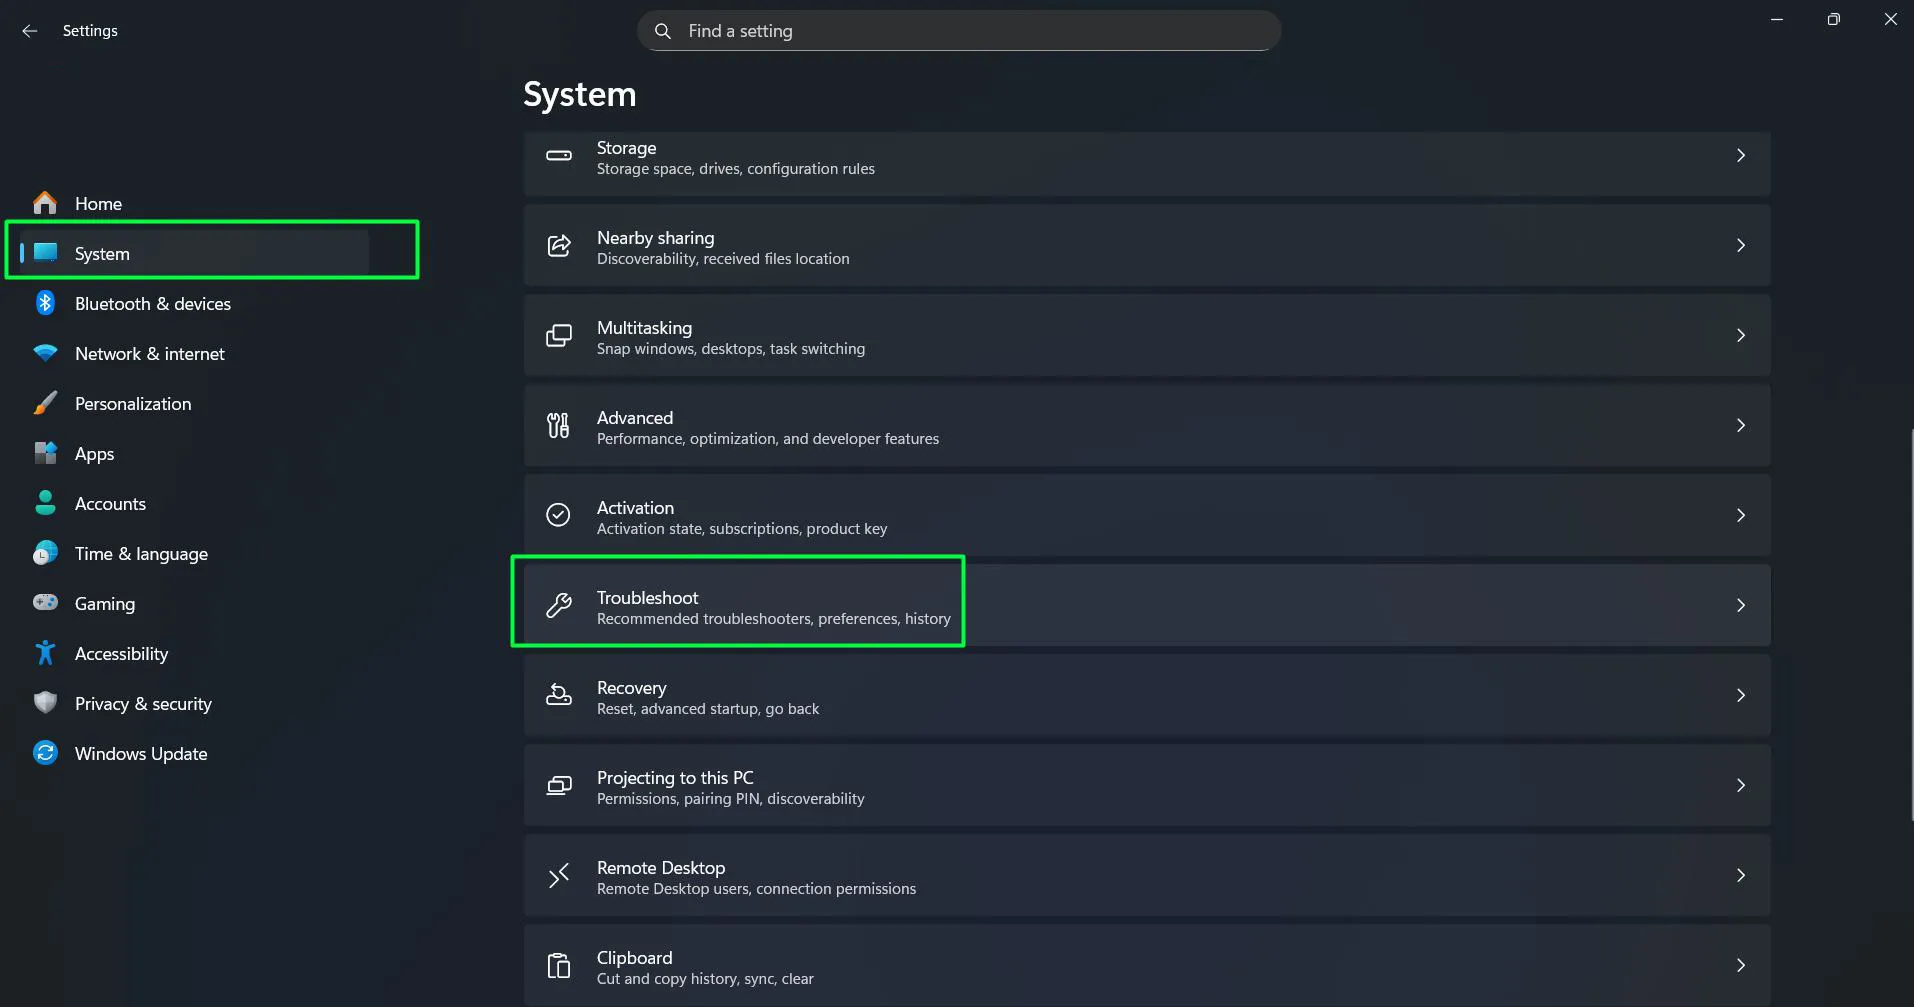The width and height of the screenshot is (1914, 1007).
Task: Click the Nearby sharing icon
Action: (x=558, y=245)
